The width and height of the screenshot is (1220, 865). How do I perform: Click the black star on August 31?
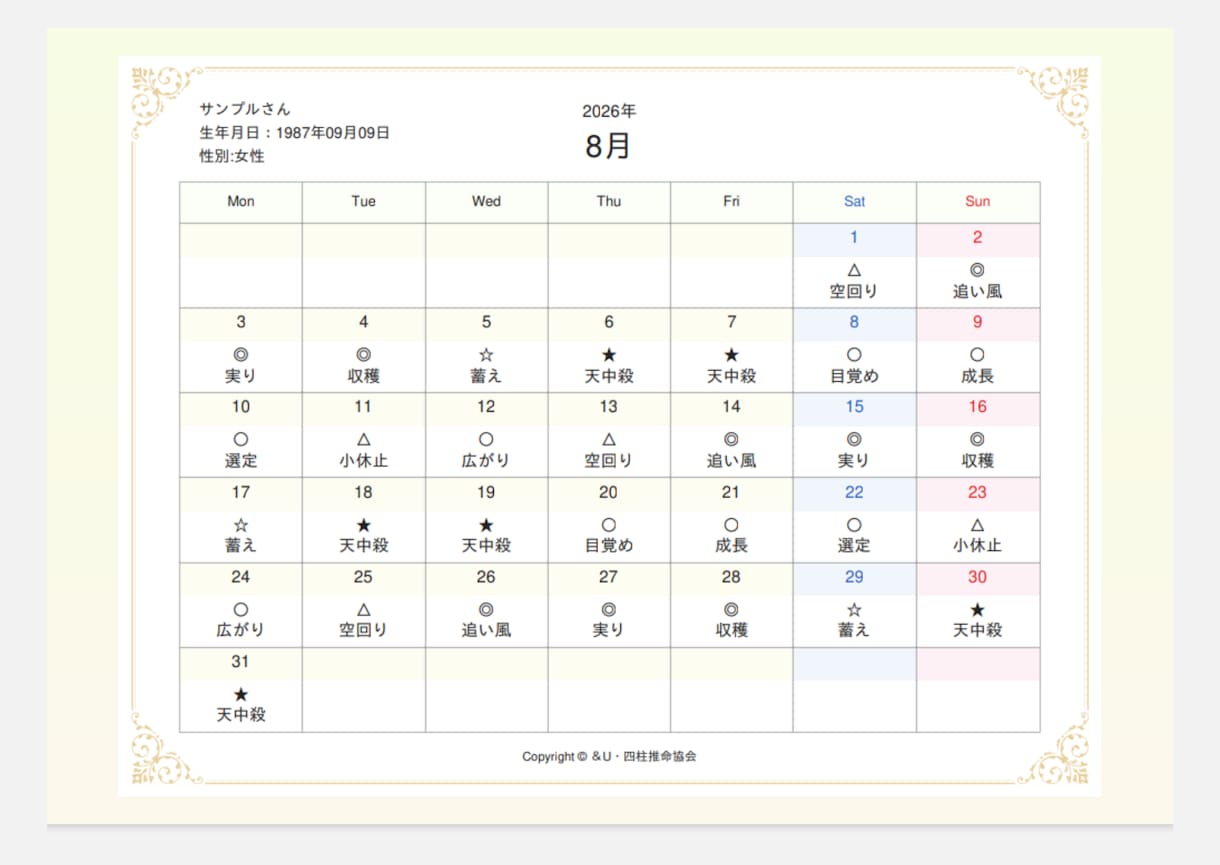click(240, 695)
